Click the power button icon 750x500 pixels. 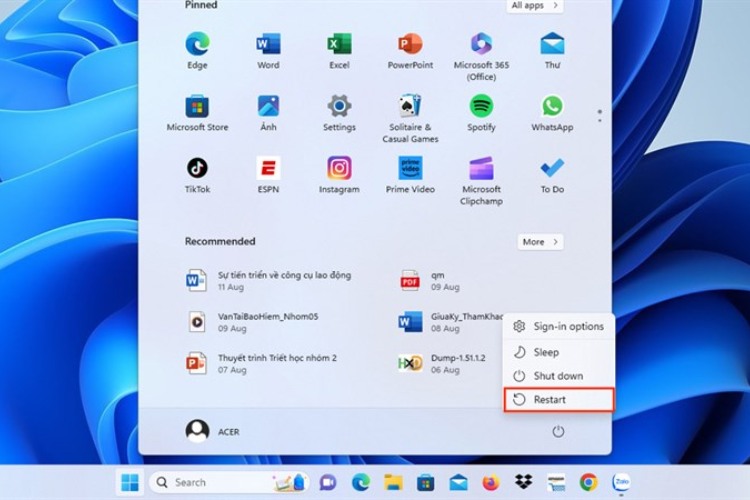[558, 431]
